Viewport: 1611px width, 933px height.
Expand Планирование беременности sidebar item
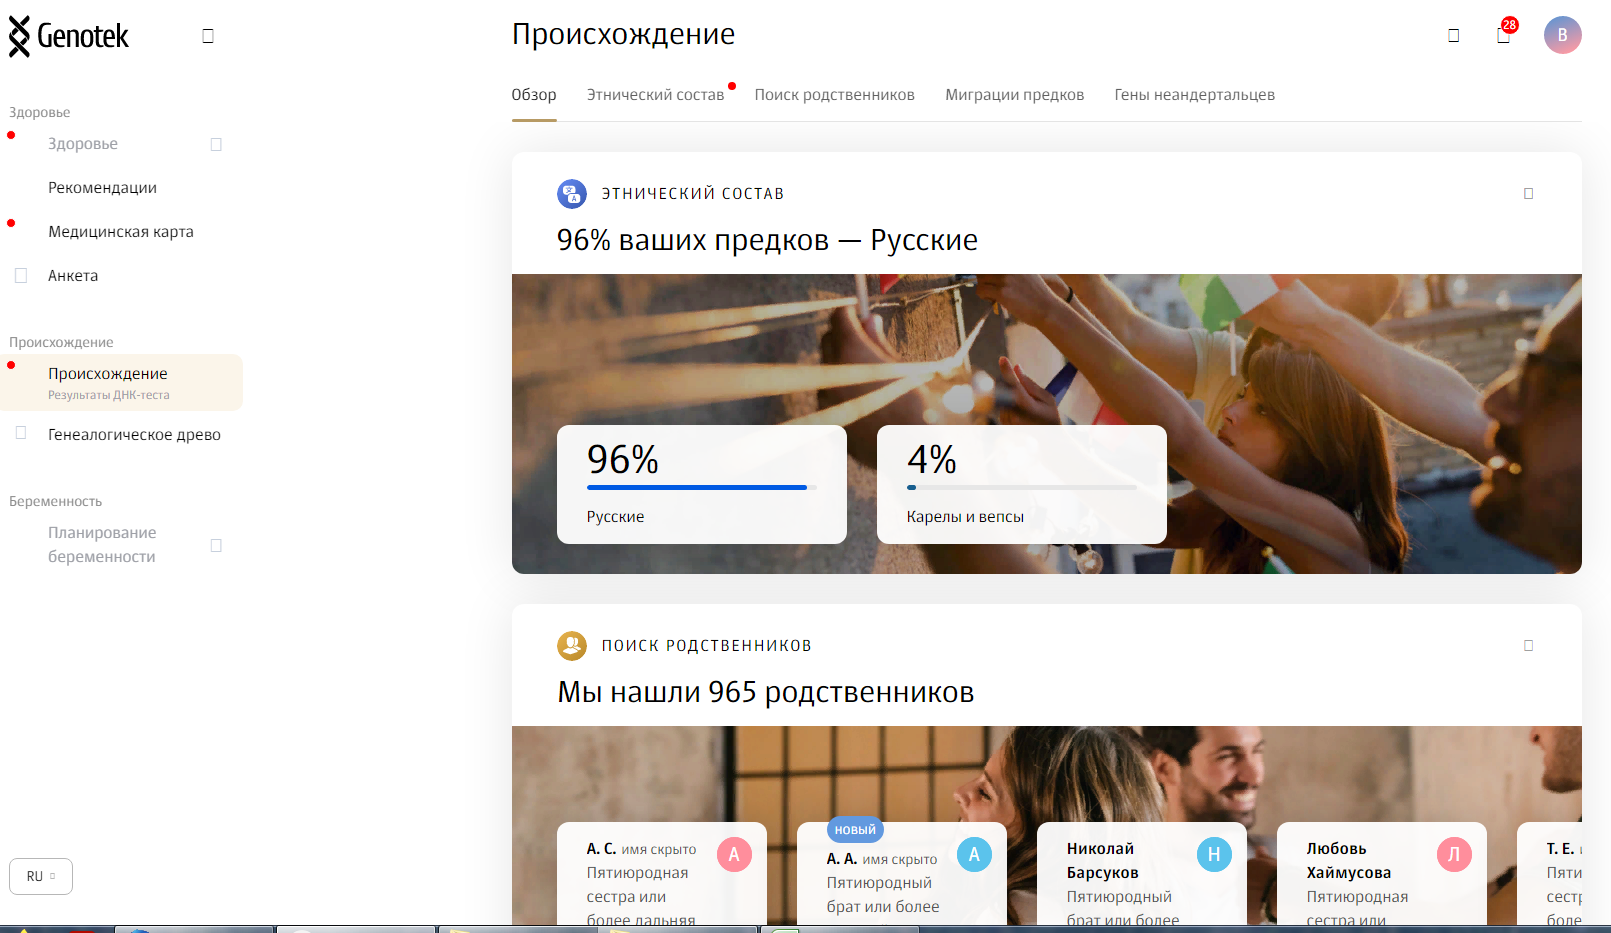[216, 545]
